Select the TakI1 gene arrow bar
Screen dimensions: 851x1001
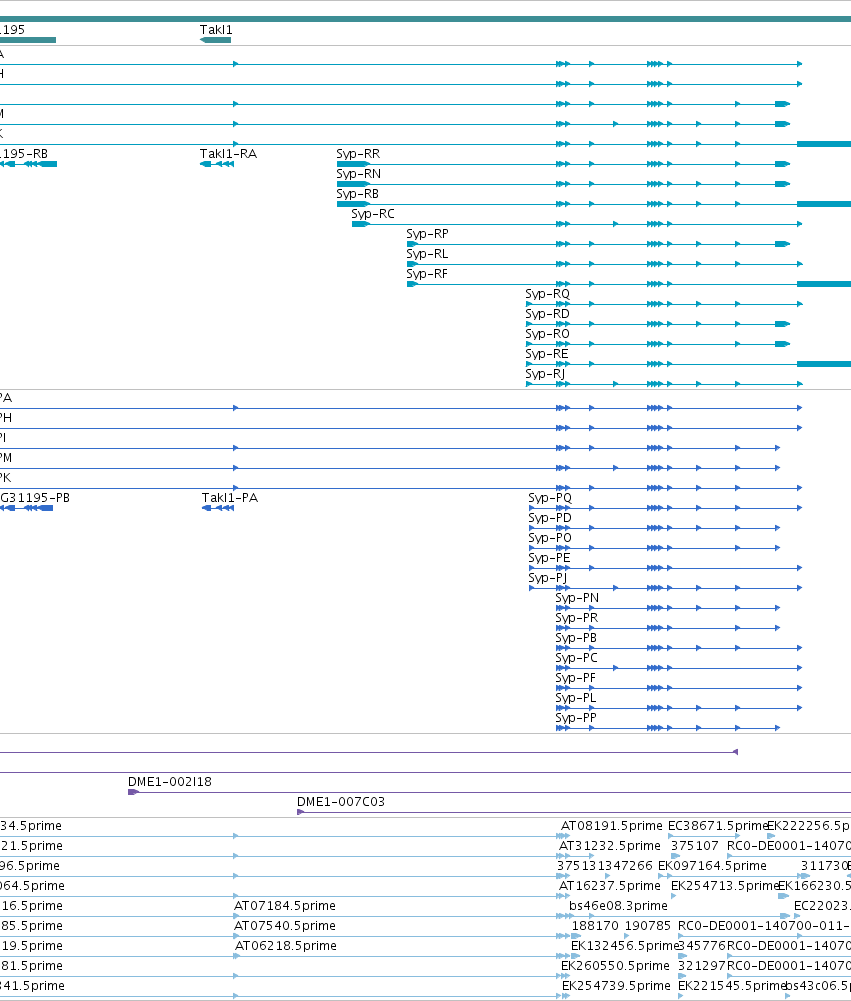pos(215,40)
